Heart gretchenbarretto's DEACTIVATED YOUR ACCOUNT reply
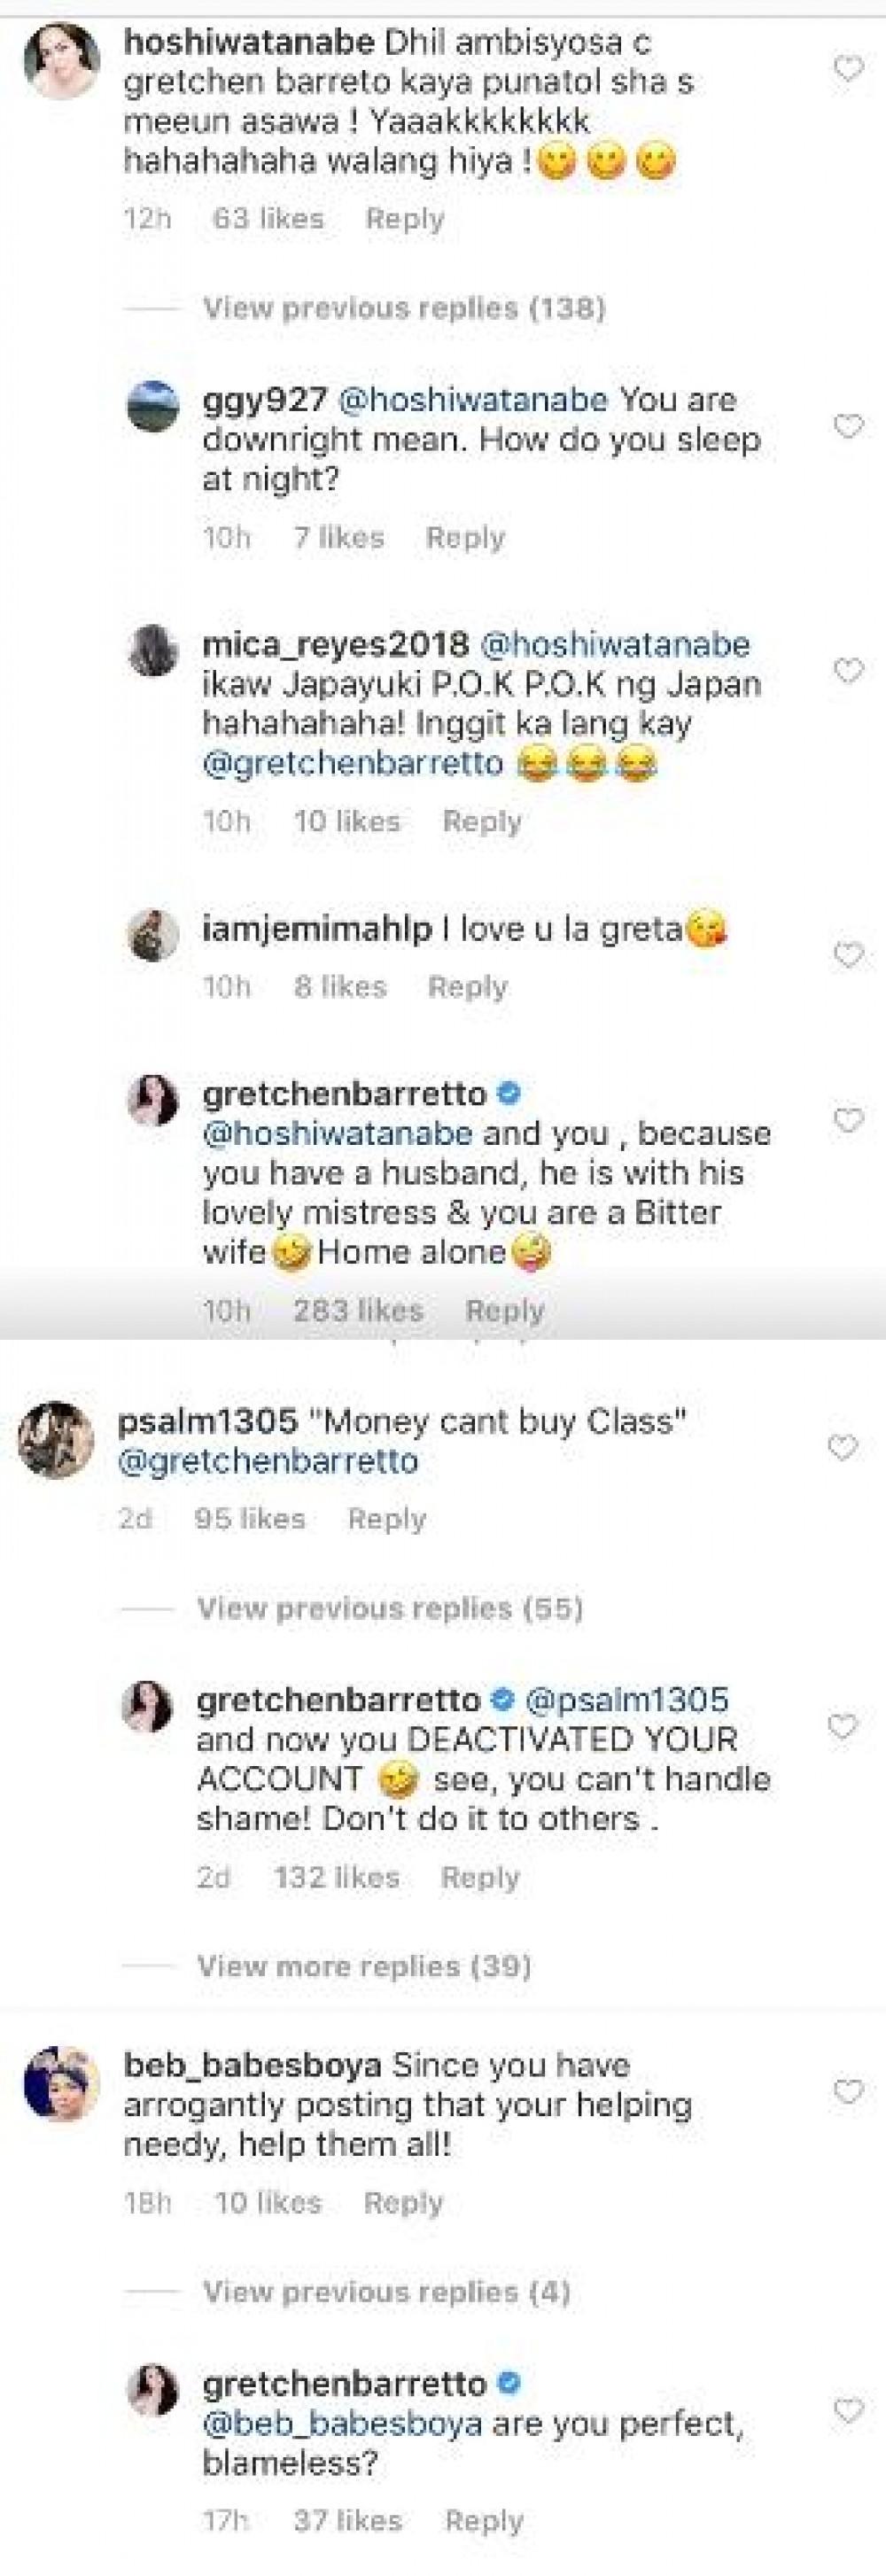Screen dimensions: 886x2576 tap(843, 1726)
